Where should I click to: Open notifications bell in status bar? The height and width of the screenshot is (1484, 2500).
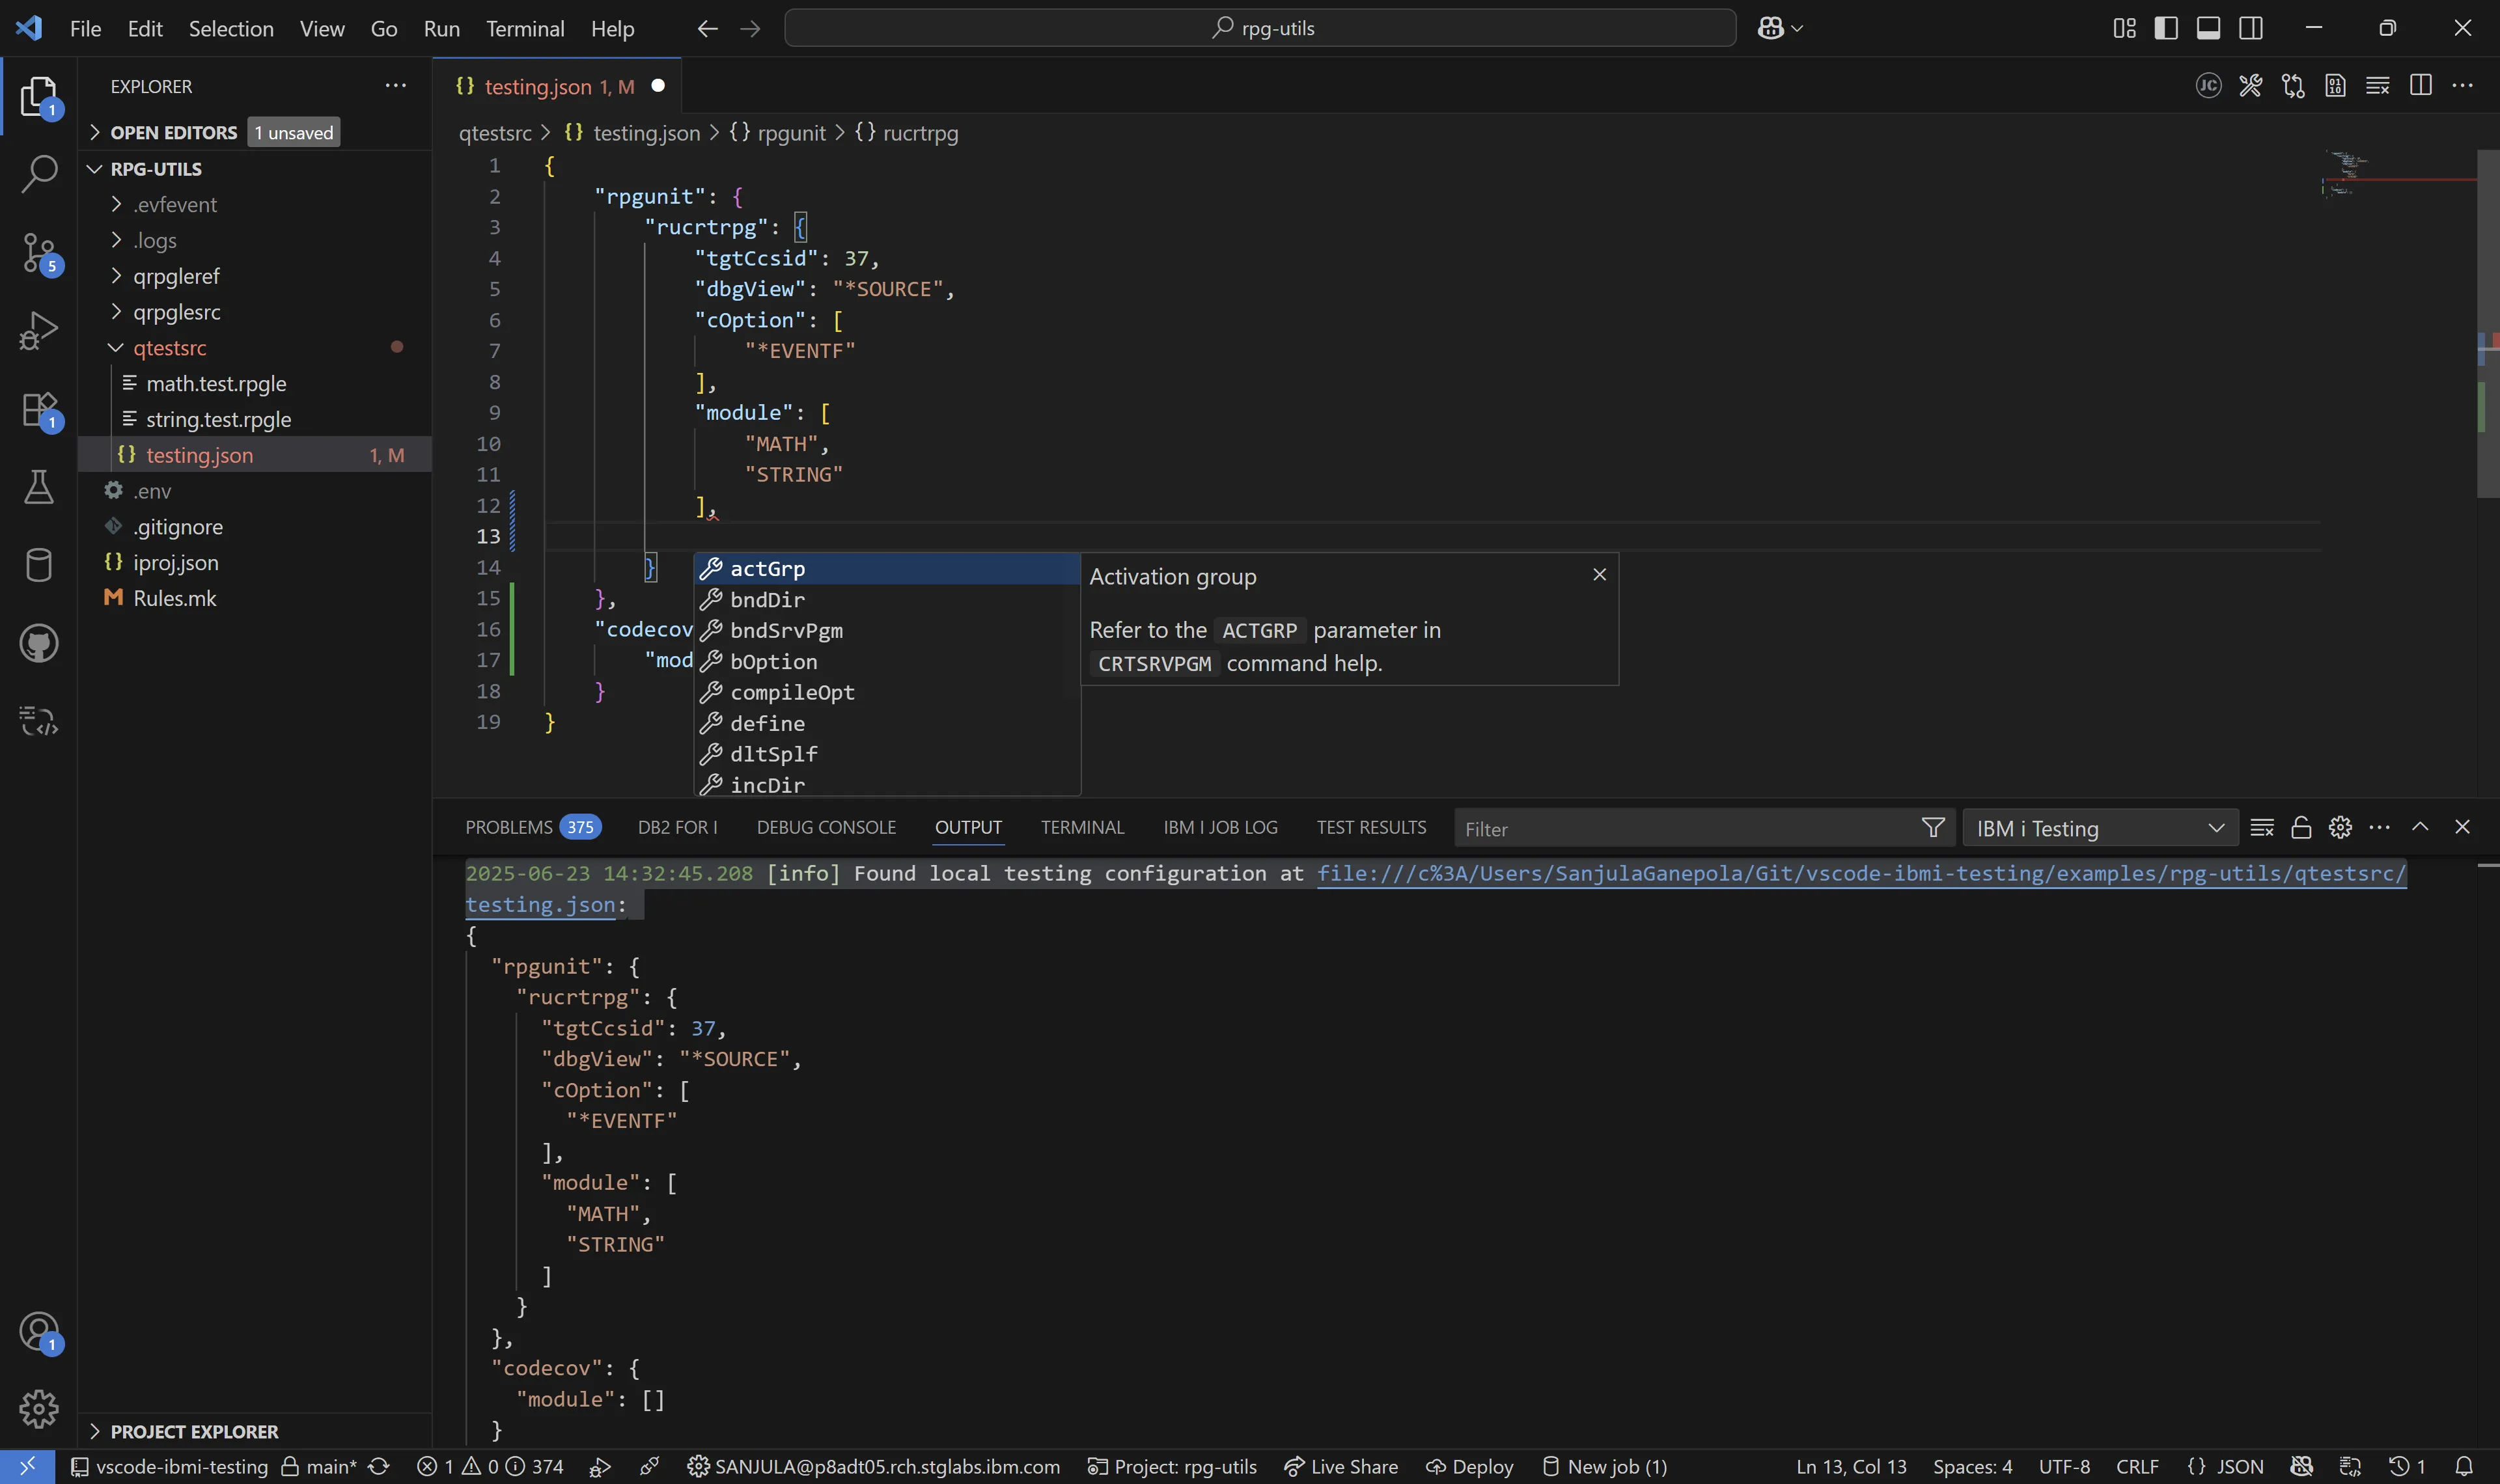point(2464,1466)
